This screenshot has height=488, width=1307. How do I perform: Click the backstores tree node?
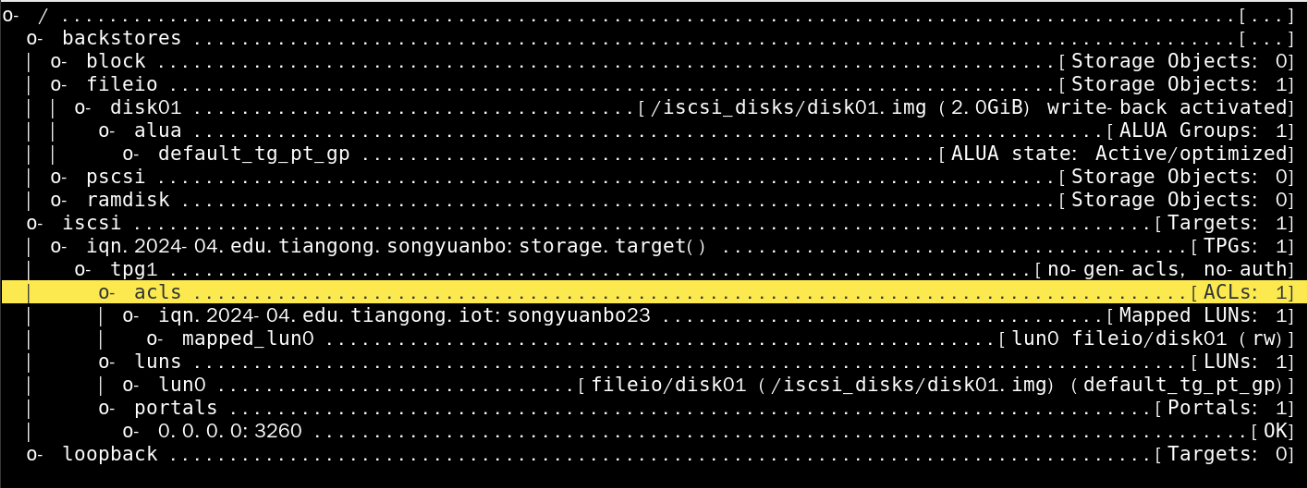tap(121, 38)
